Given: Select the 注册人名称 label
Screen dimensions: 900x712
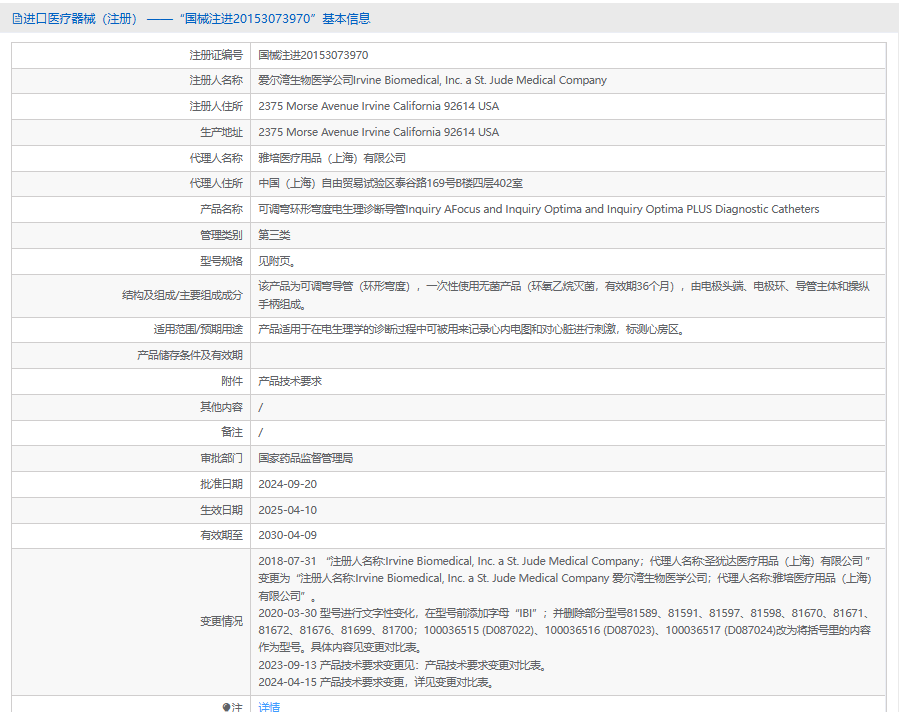Looking at the screenshot, I should tap(216, 80).
